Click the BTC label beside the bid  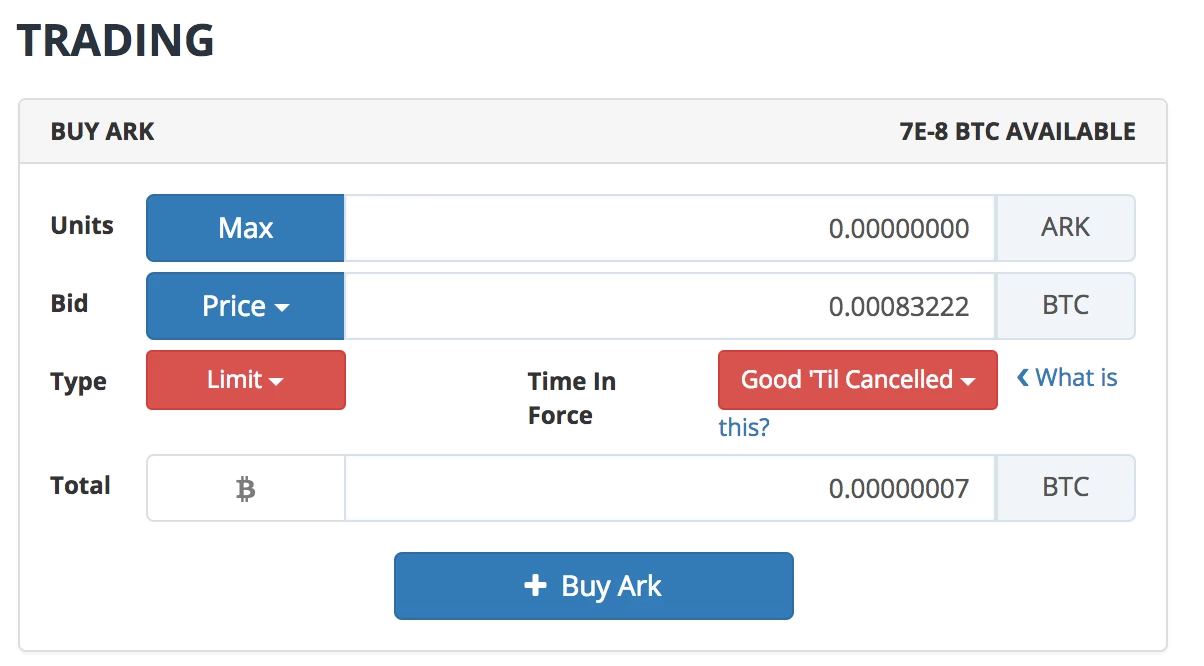click(x=1065, y=306)
